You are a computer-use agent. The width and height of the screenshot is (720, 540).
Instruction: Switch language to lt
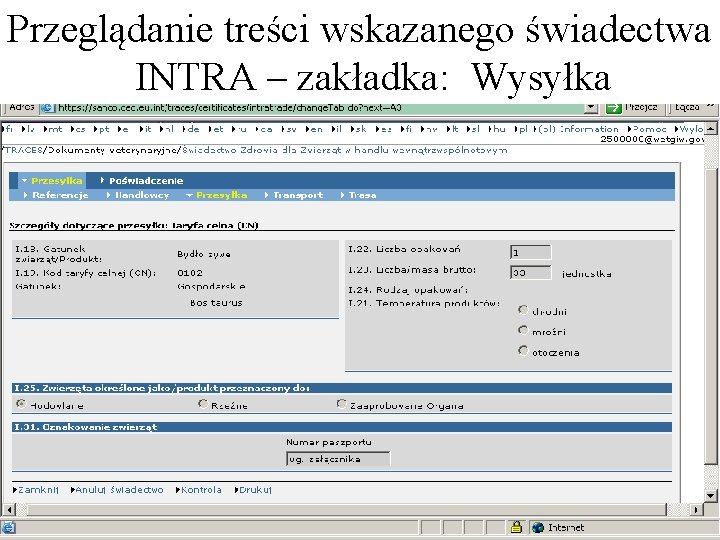[x=454, y=129]
